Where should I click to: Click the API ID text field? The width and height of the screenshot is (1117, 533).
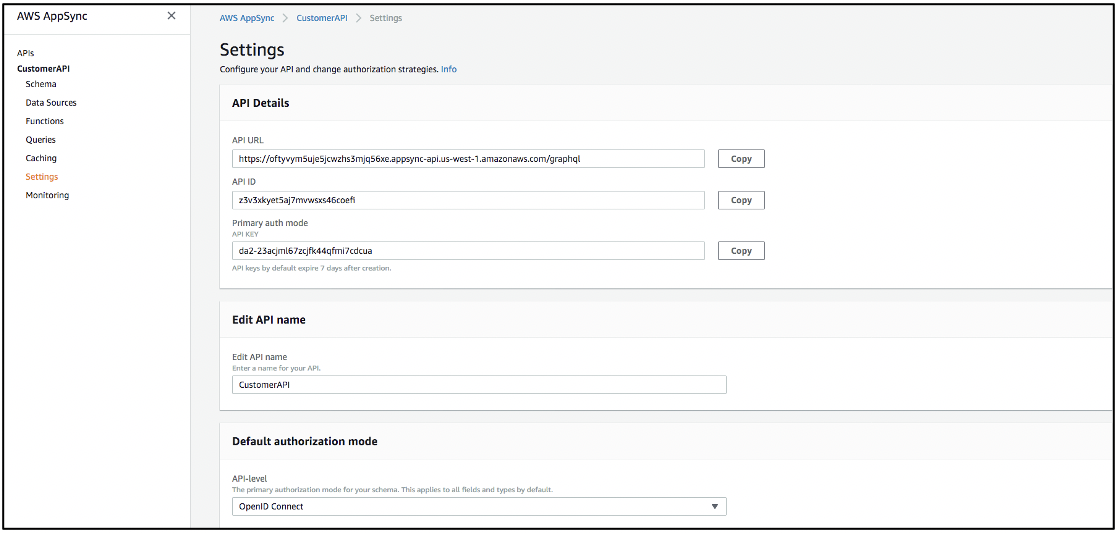pyautogui.click(x=468, y=200)
